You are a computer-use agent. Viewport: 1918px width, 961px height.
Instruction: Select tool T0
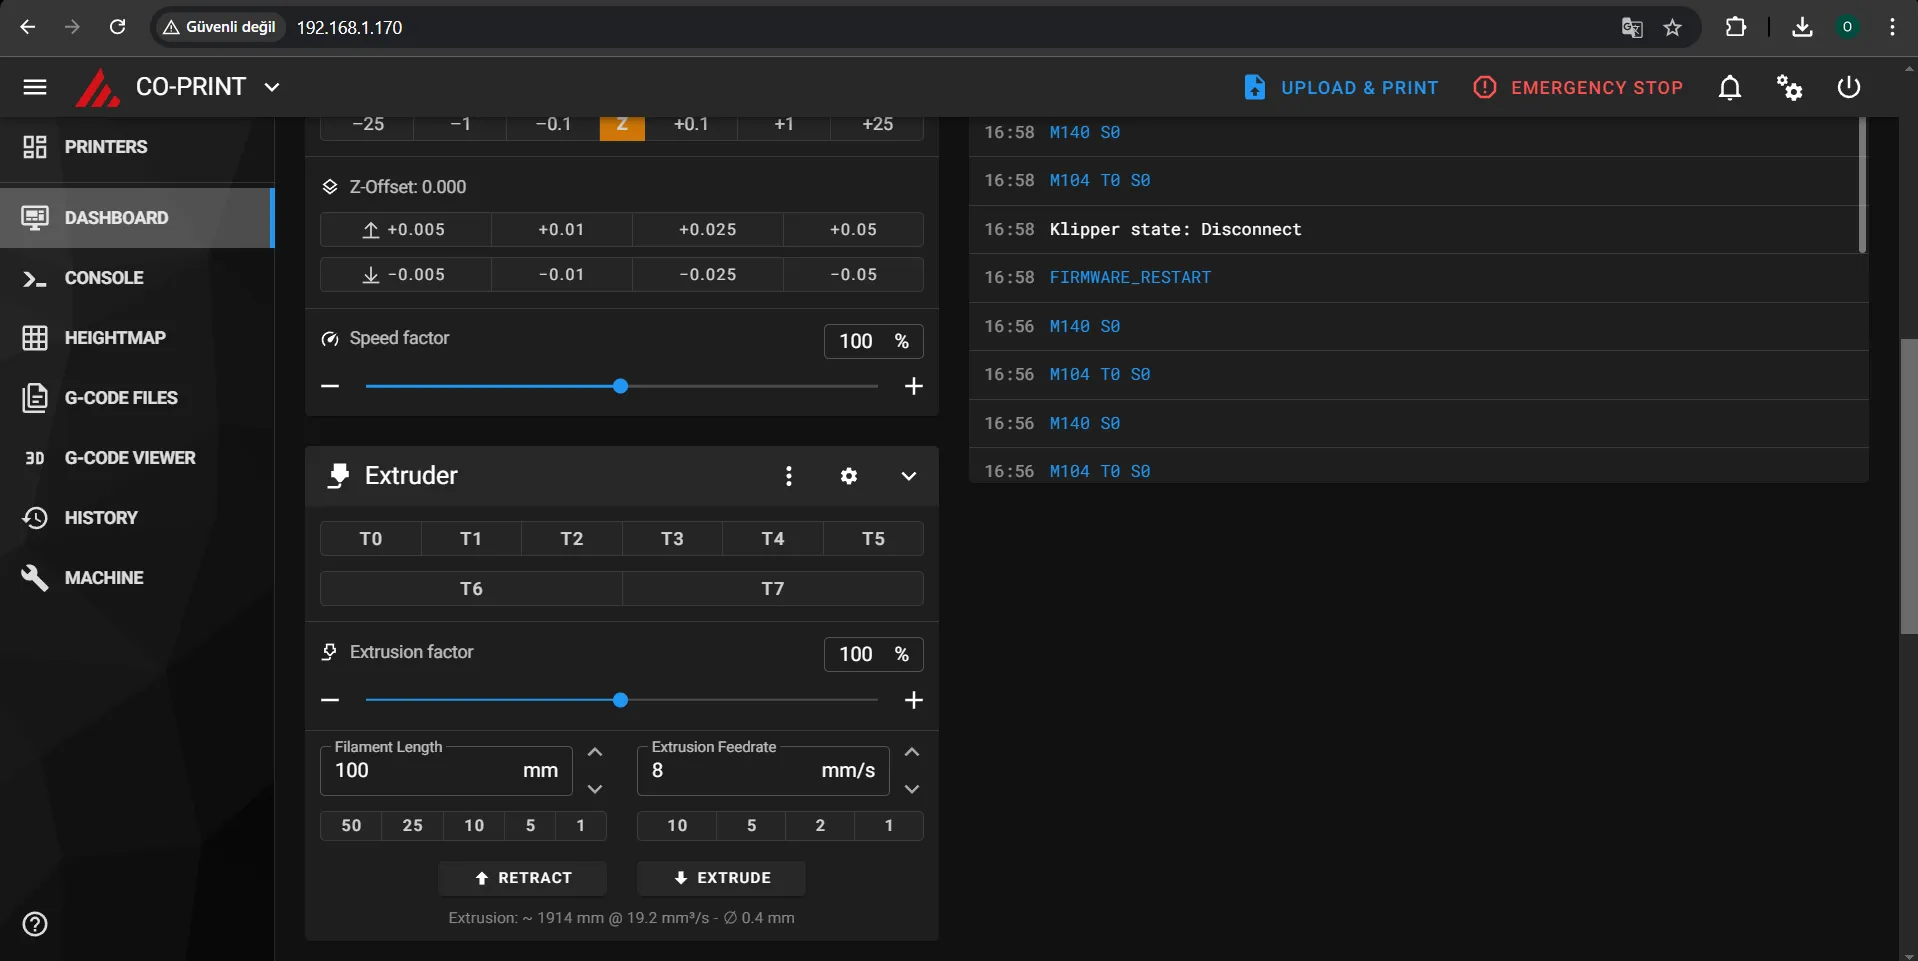coord(371,539)
